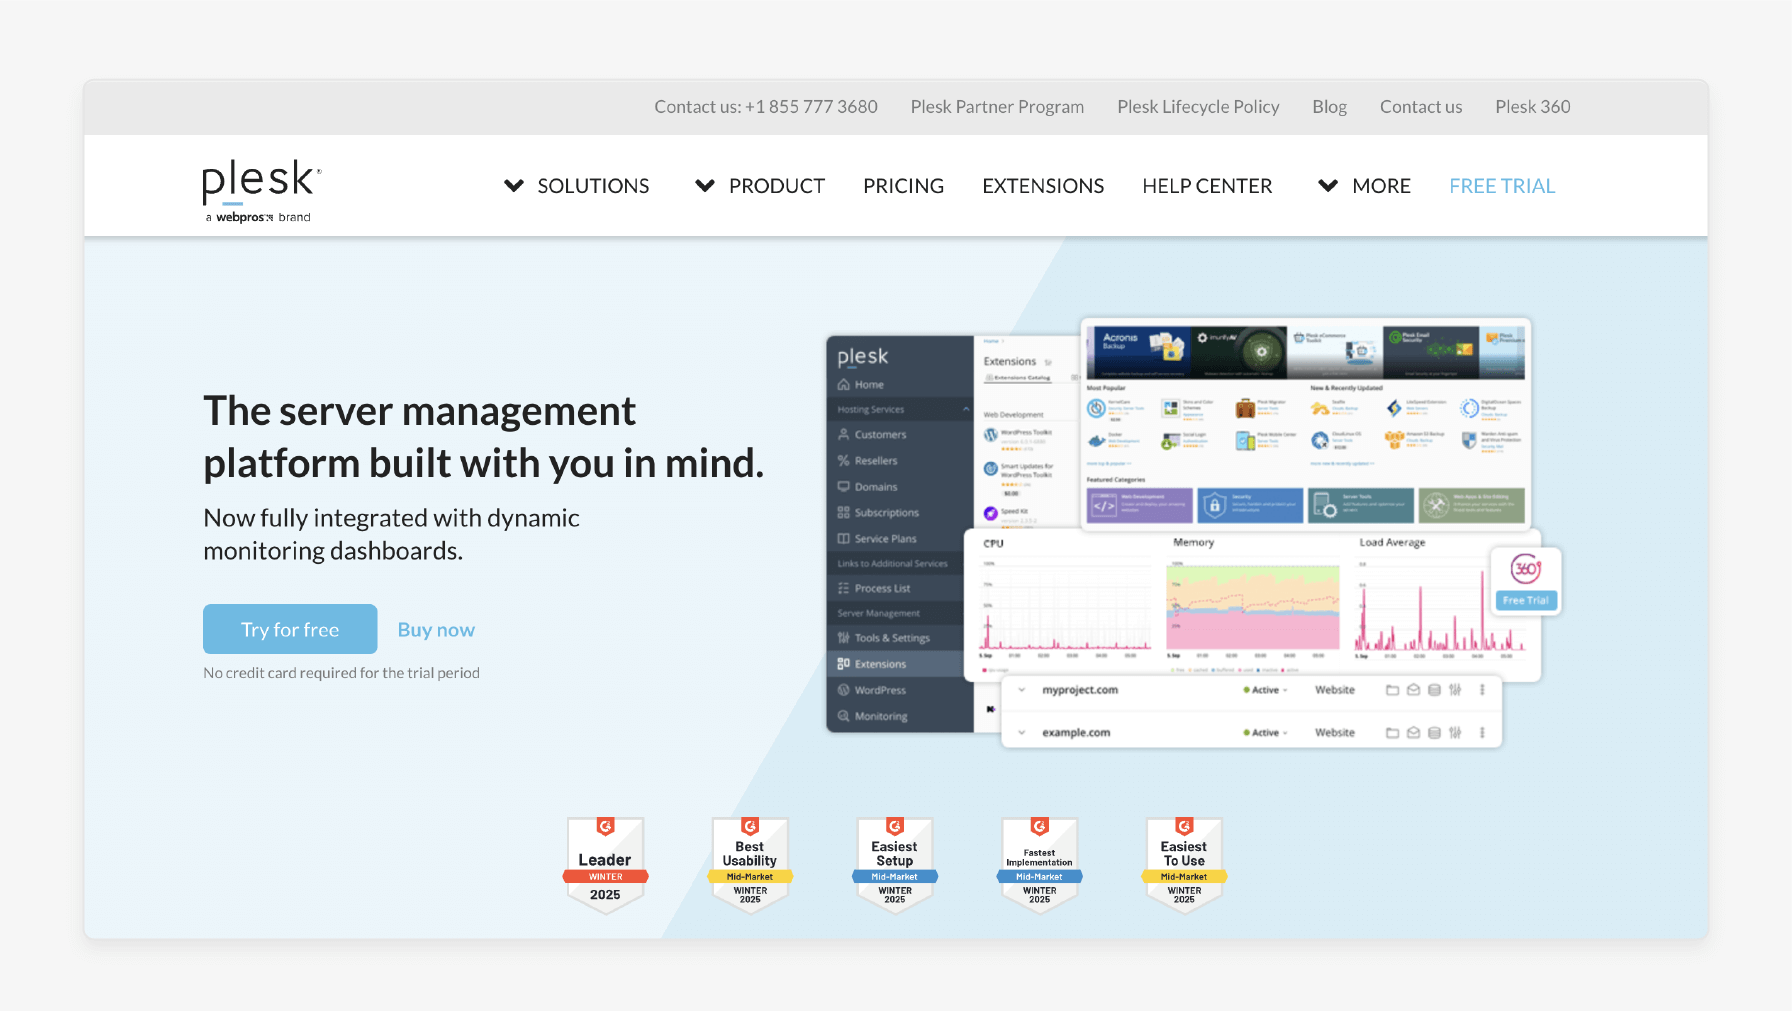Open the Warden Anti-spam shield icon
Image resolution: width=1792 pixels, height=1011 pixels.
1469,440
